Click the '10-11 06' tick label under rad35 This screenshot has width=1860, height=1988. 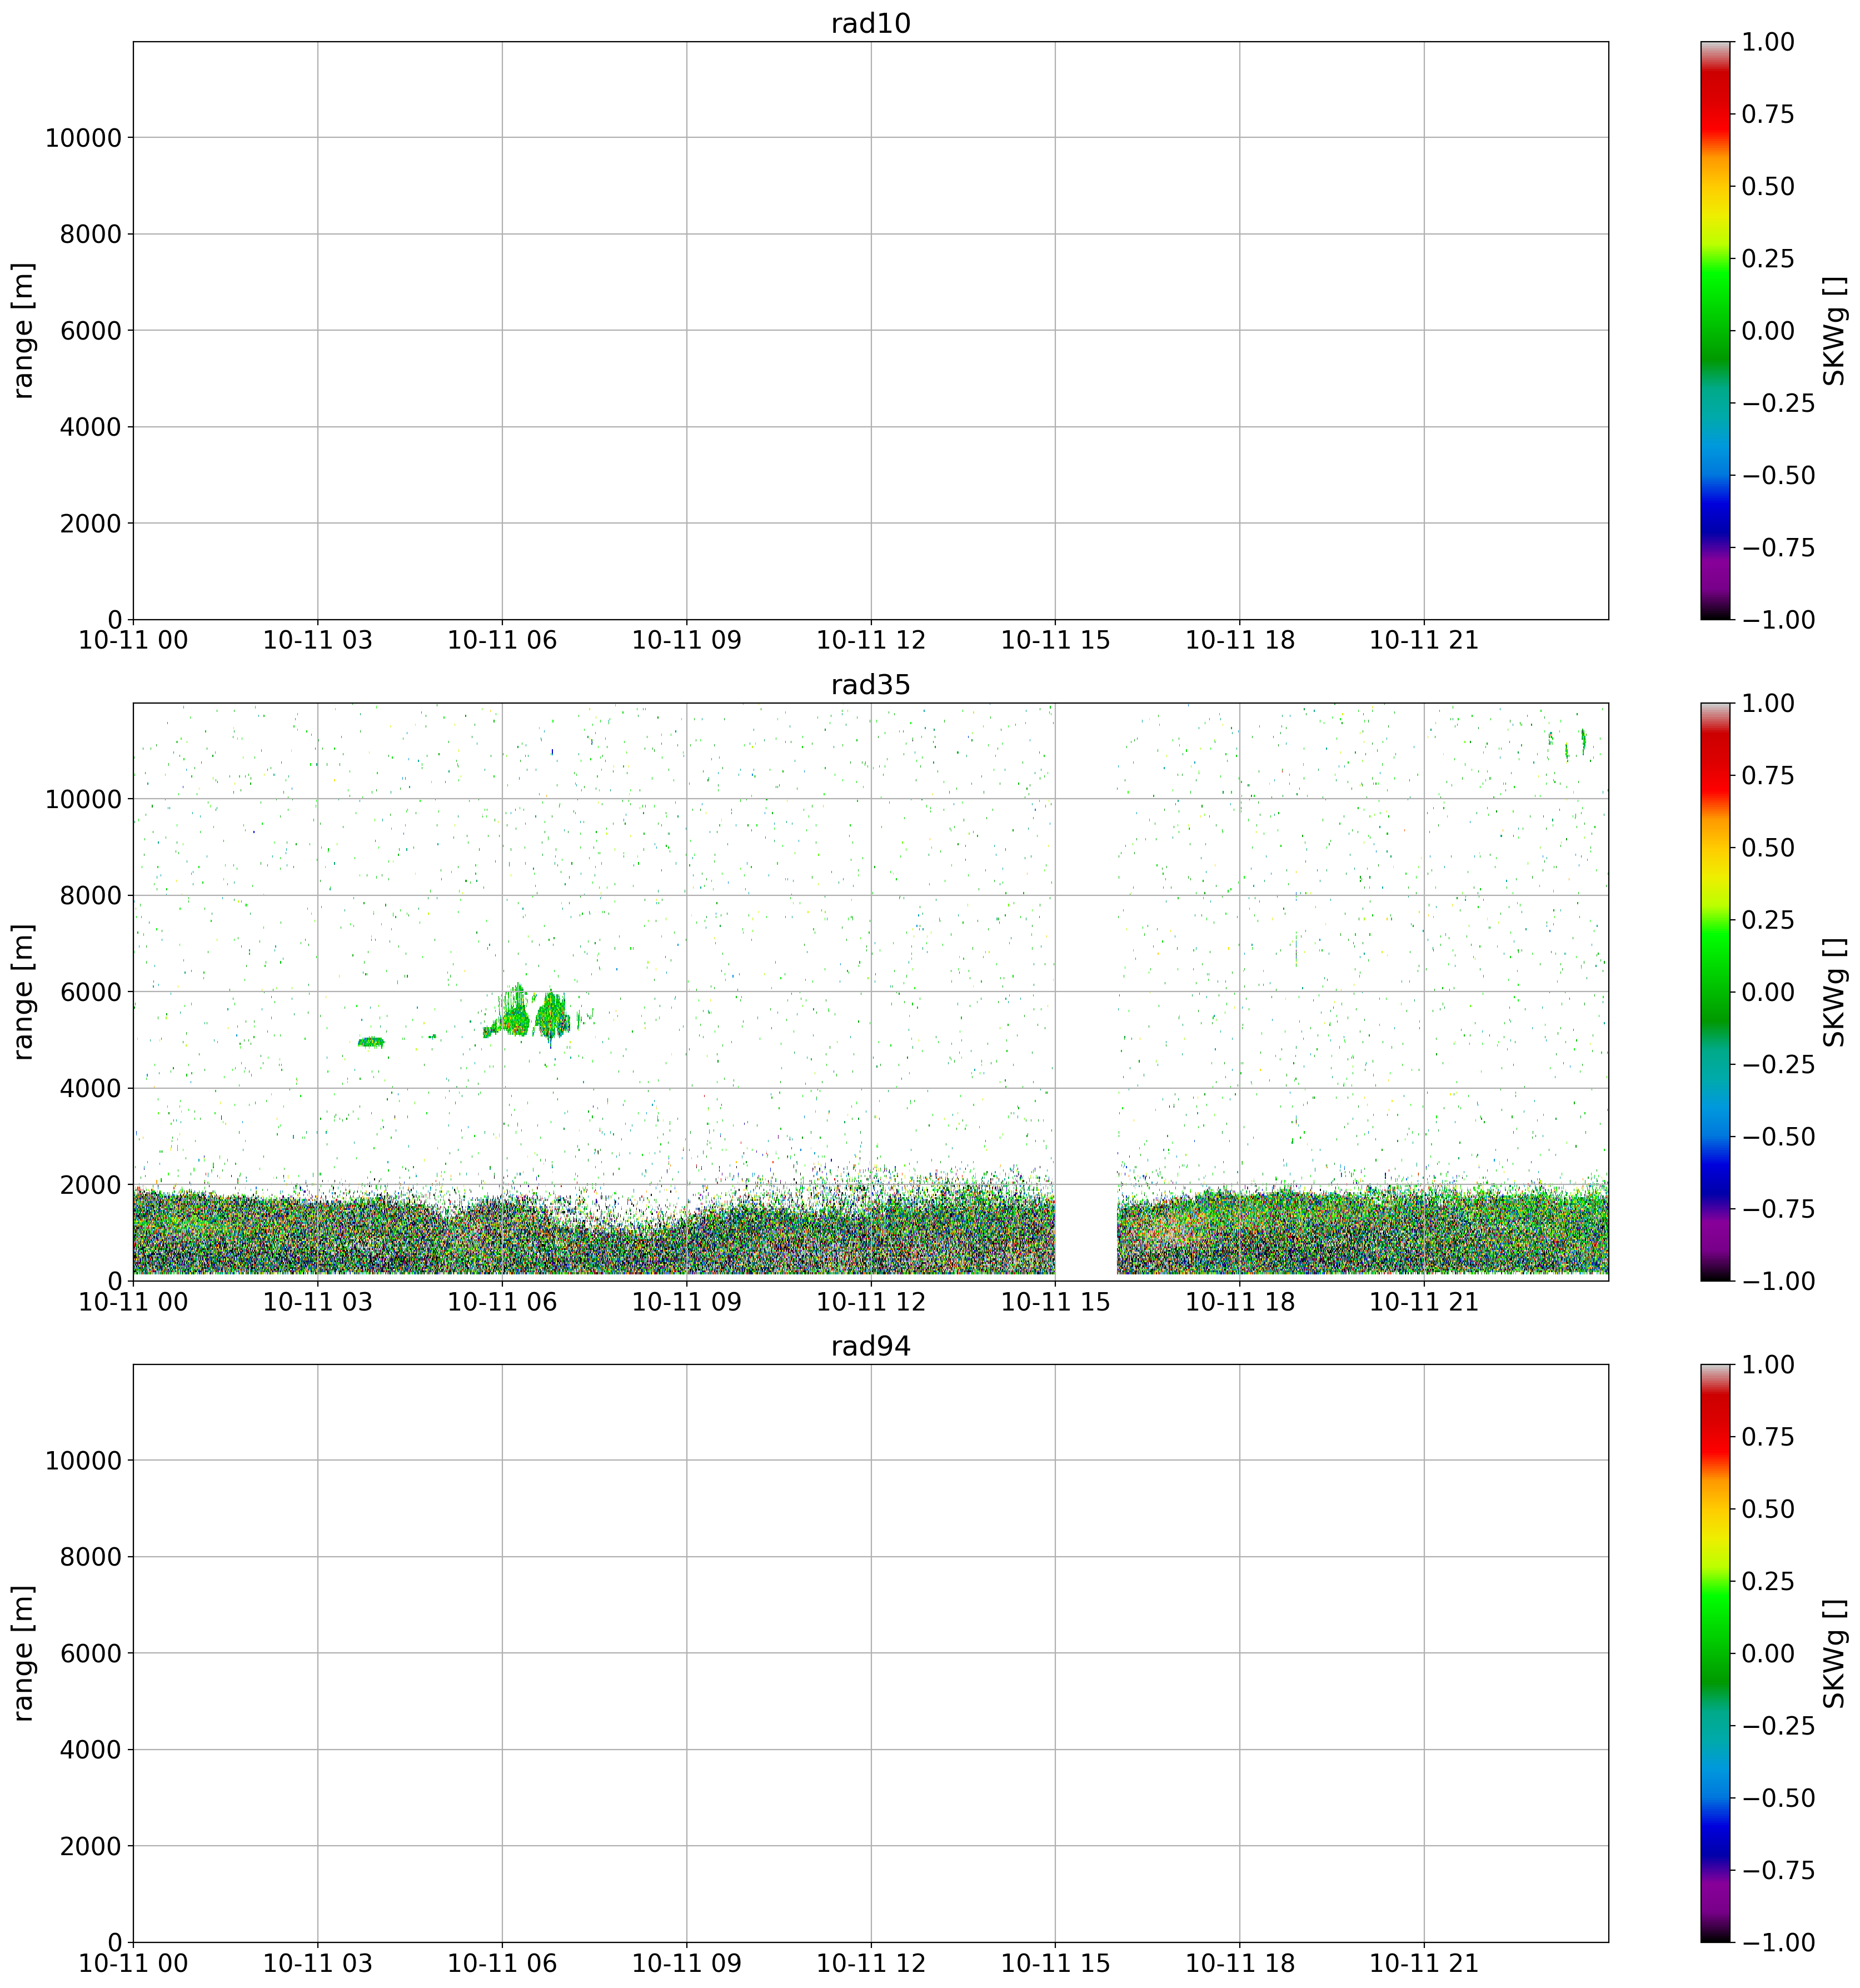(x=502, y=1302)
